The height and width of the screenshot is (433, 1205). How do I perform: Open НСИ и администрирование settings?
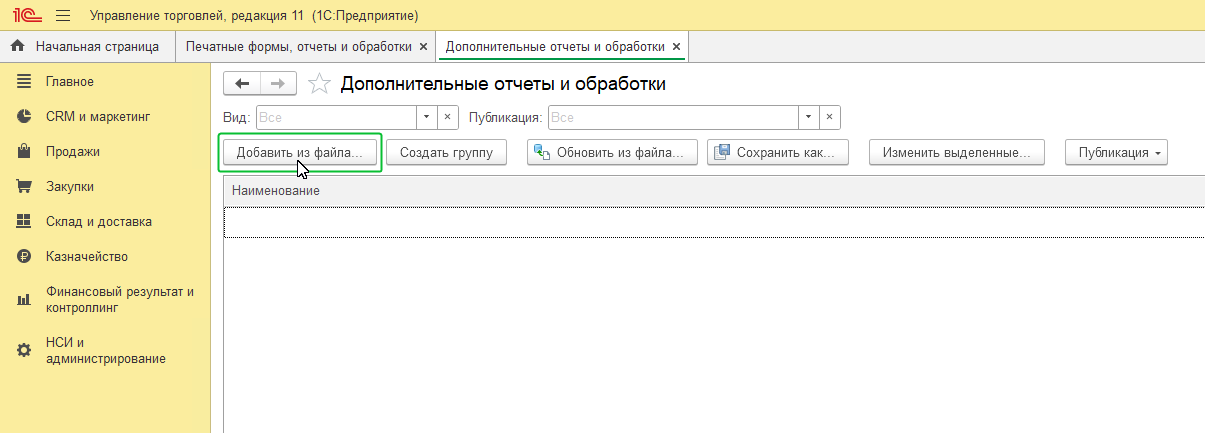pyautogui.click(x=105, y=350)
